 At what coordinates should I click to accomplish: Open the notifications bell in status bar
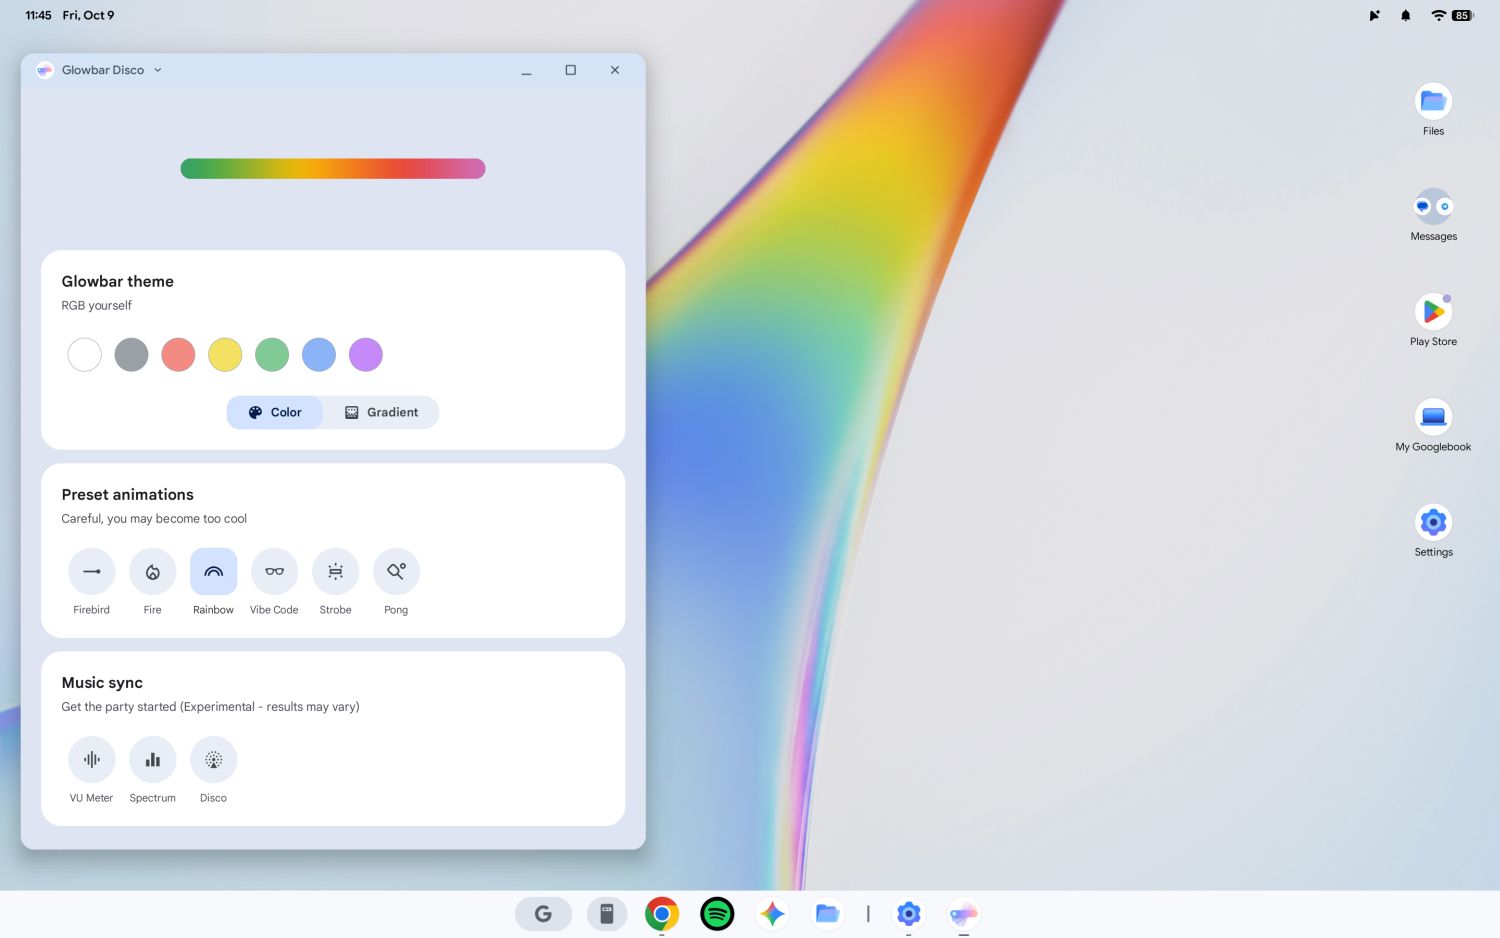point(1405,15)
